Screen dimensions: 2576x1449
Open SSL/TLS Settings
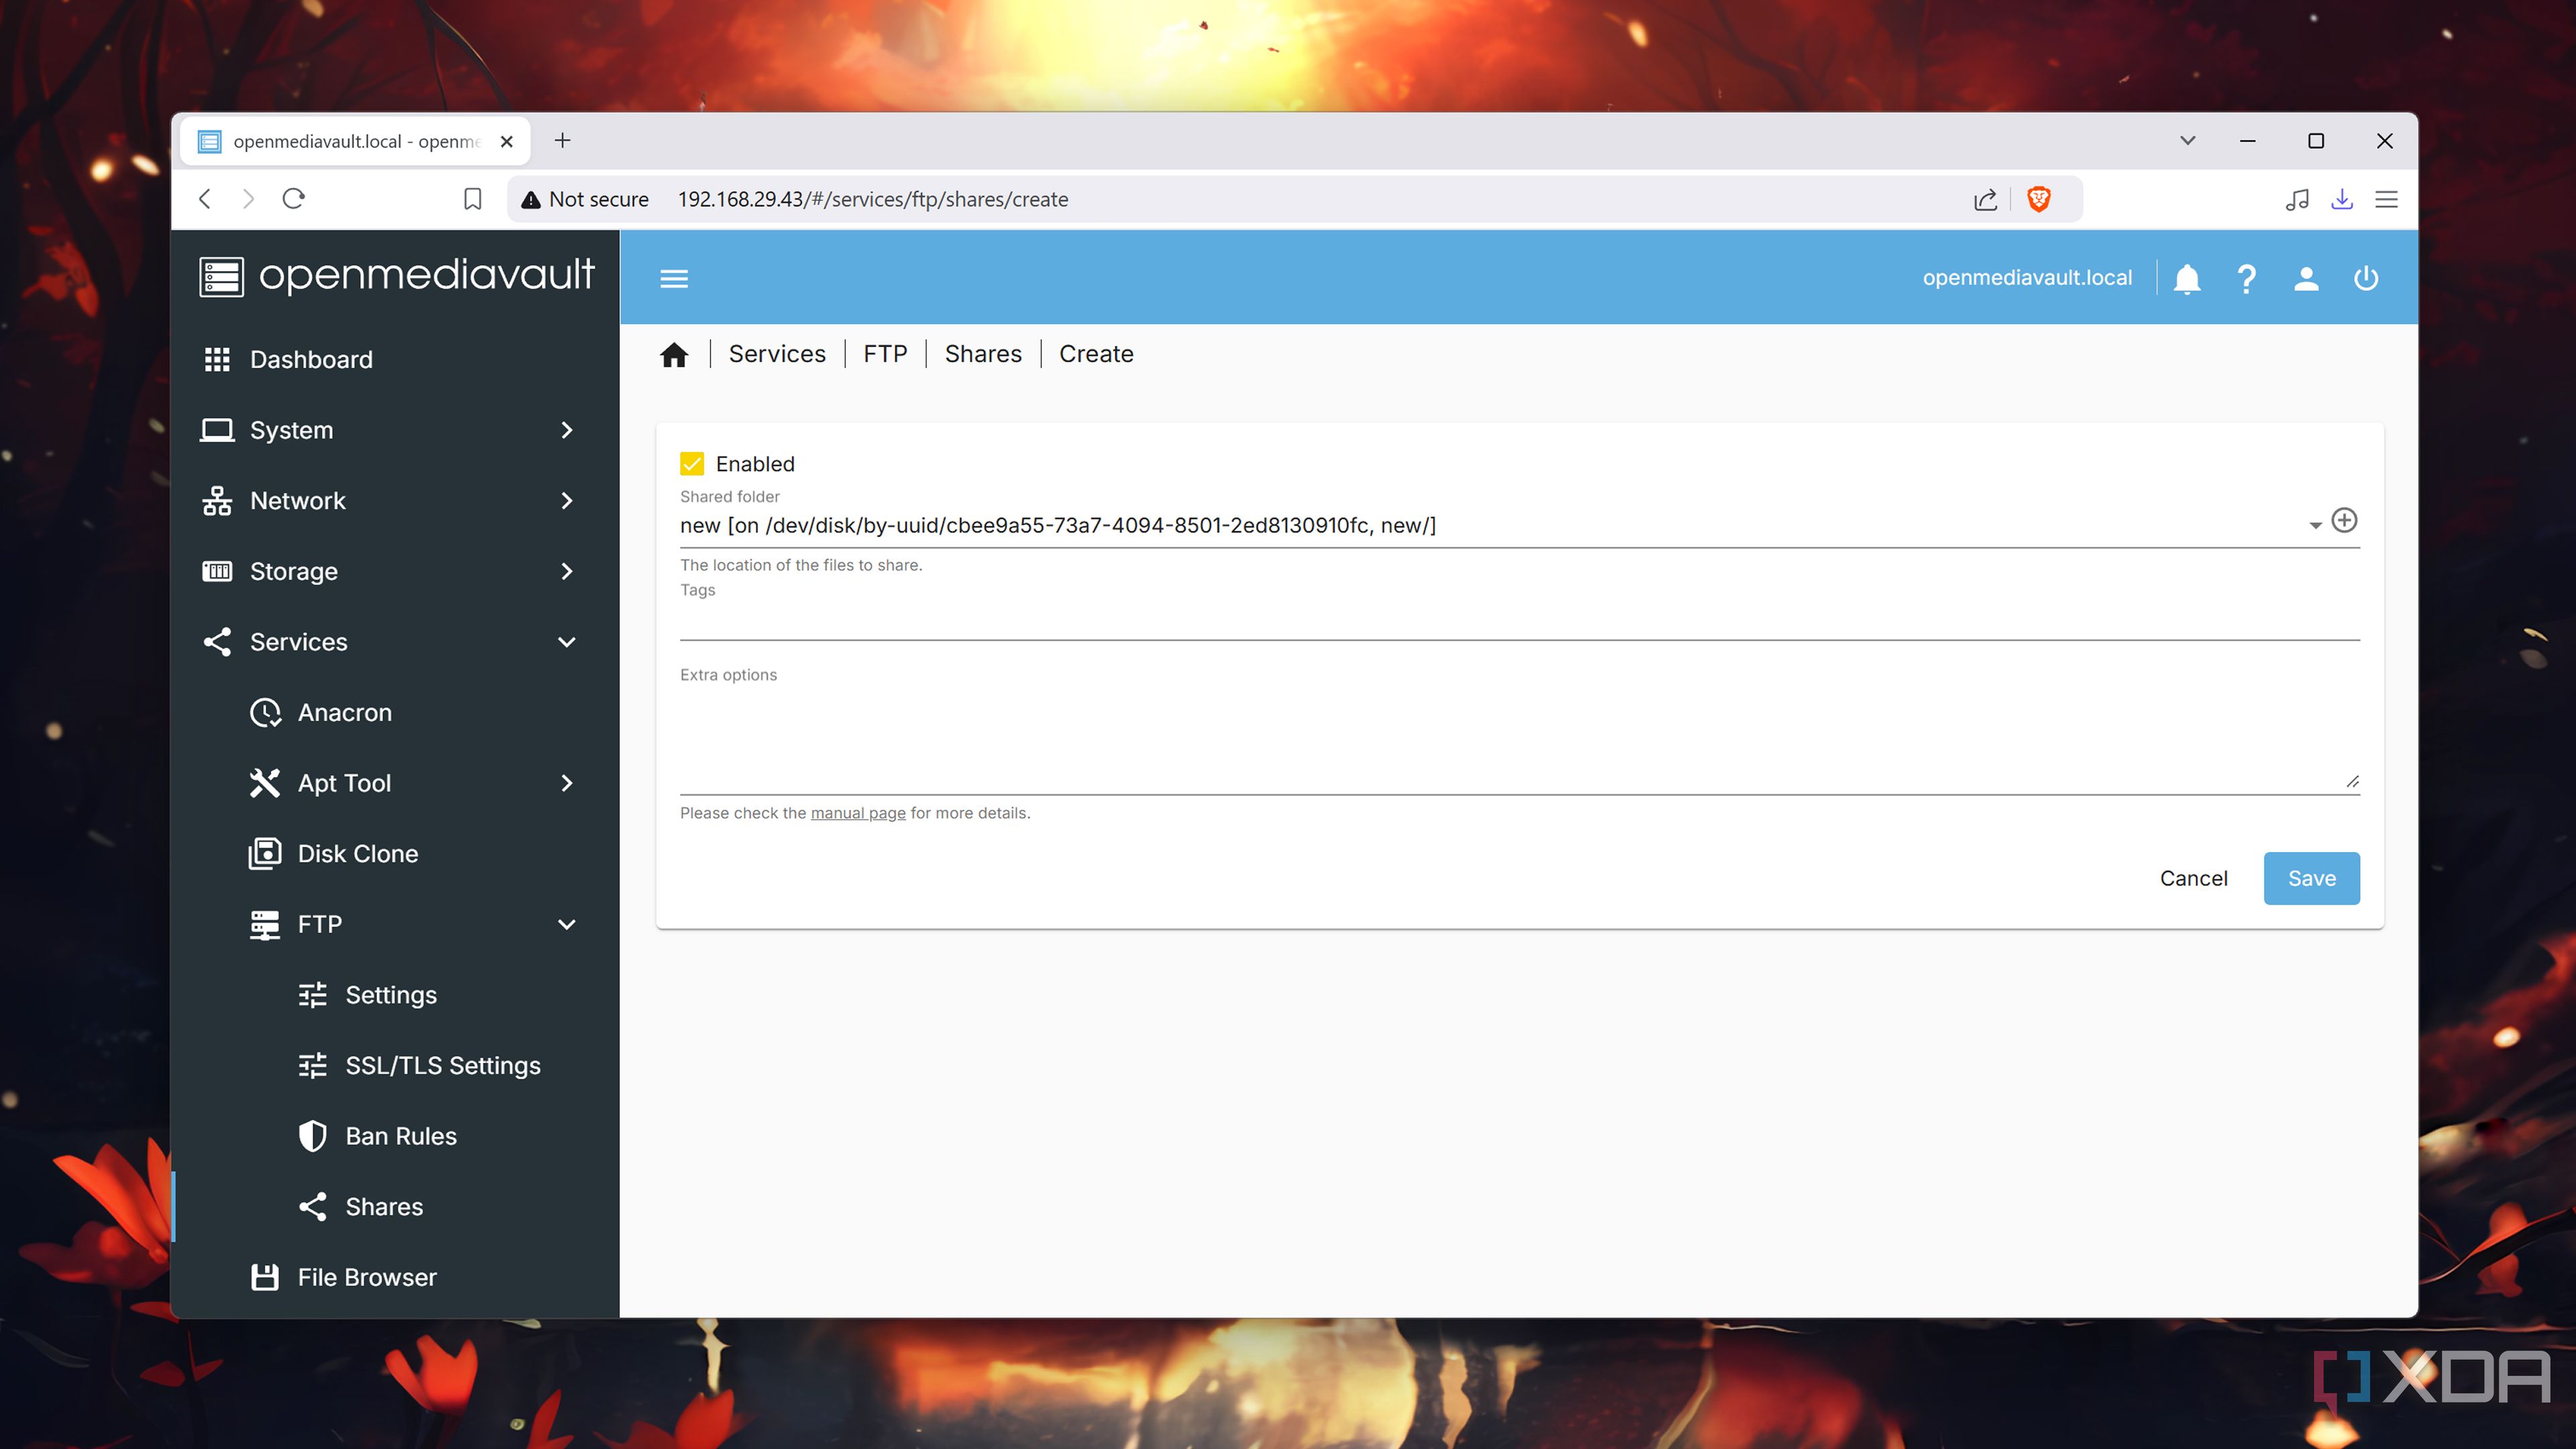pos(395,1066)
